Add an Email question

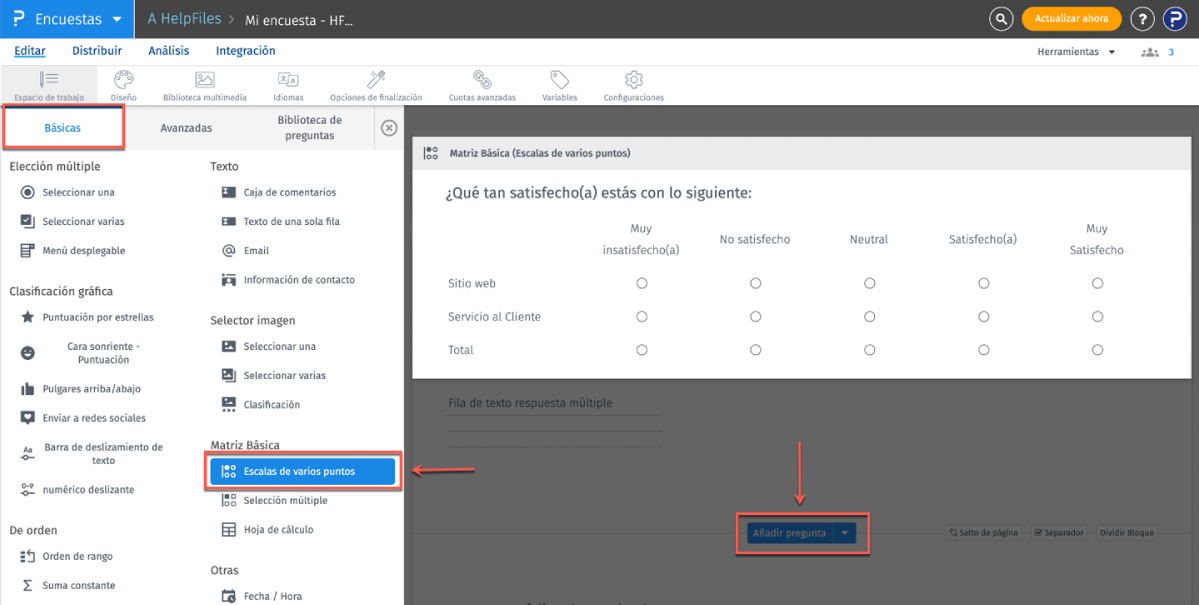click(245, 250)
